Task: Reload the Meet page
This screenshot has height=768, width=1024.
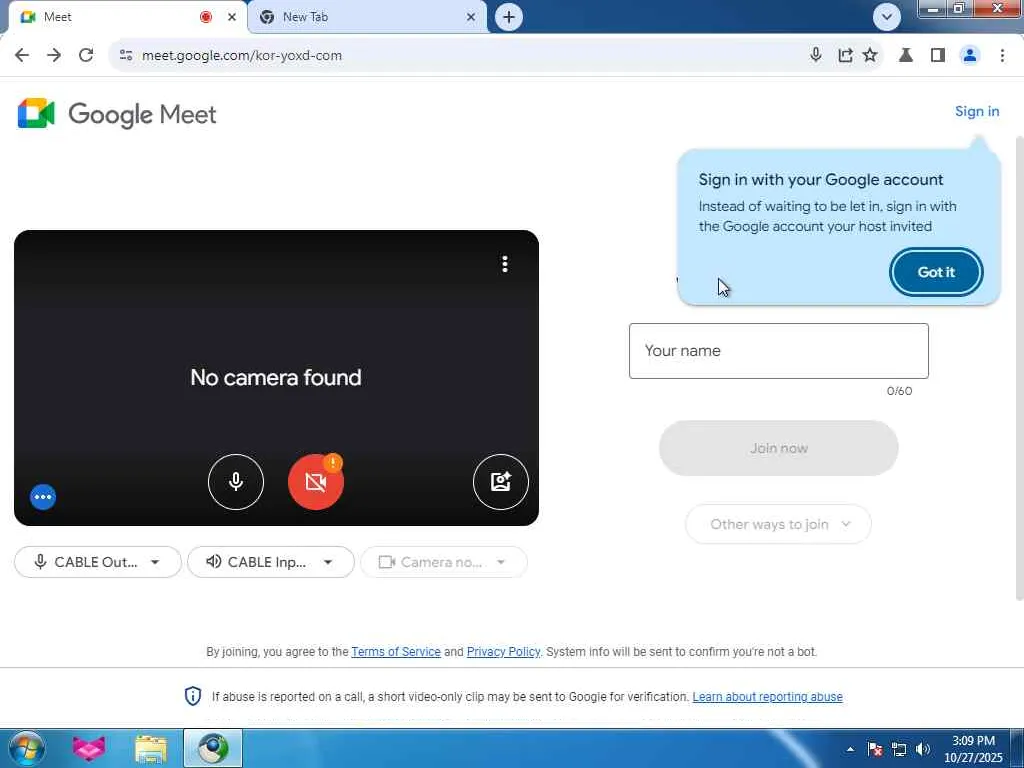Action: (x=86, y=56)
